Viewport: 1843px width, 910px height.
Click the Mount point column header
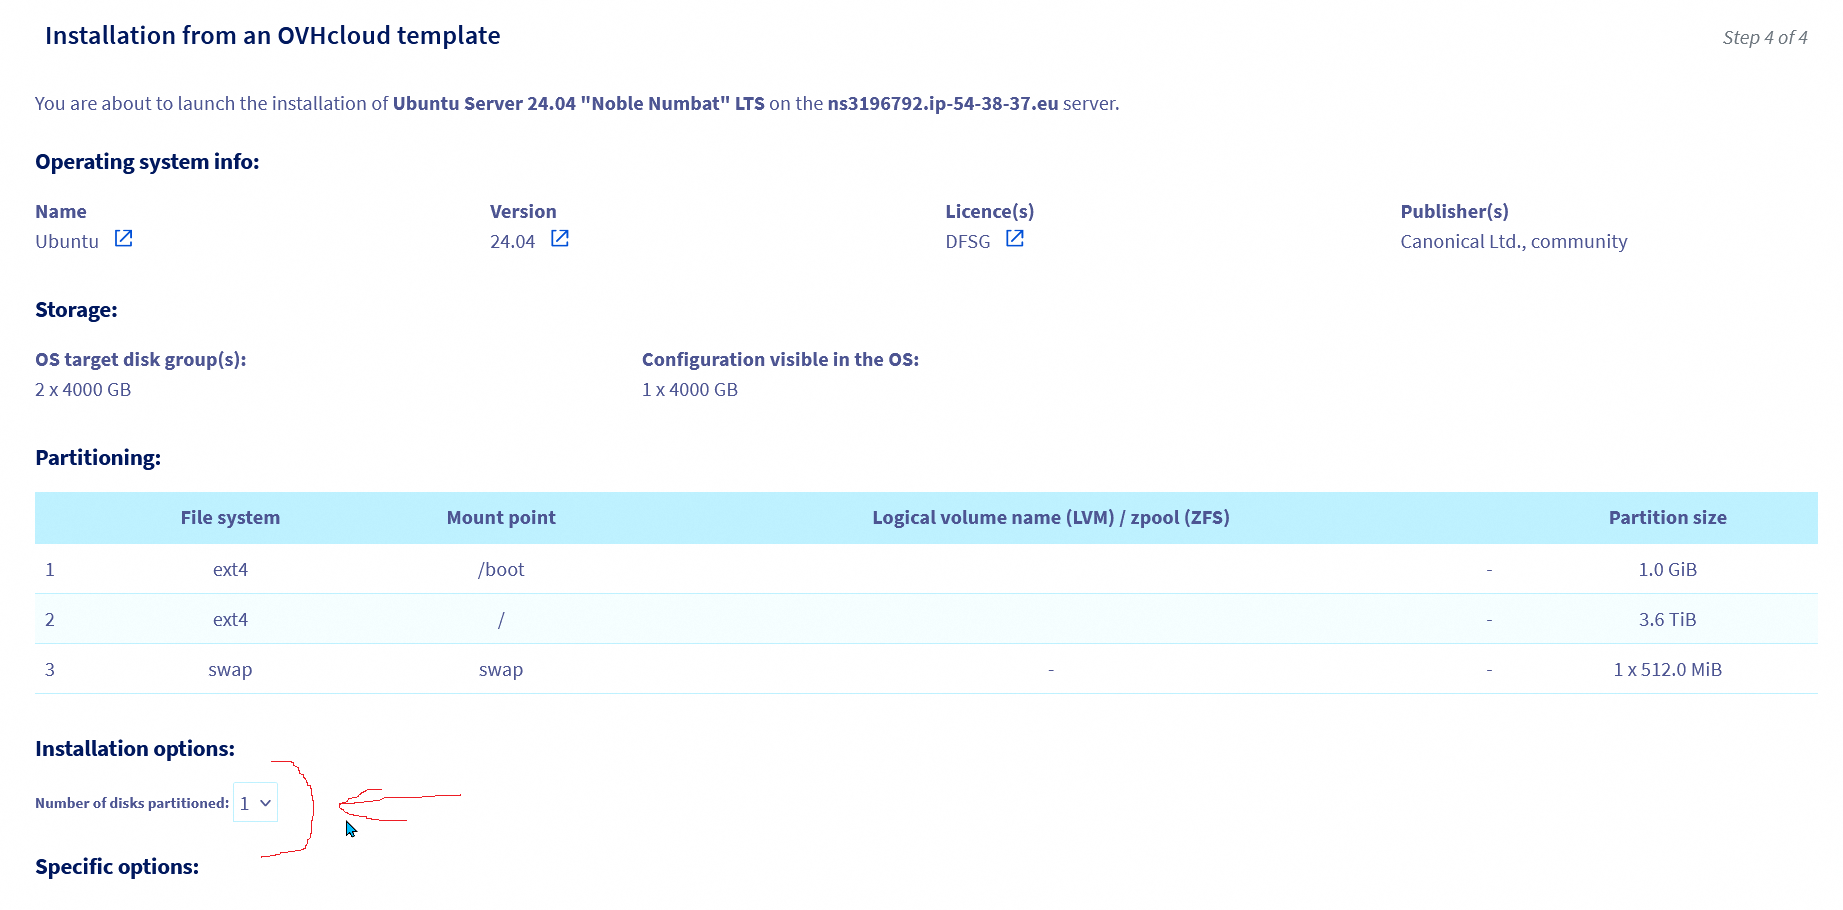(501, 518)
